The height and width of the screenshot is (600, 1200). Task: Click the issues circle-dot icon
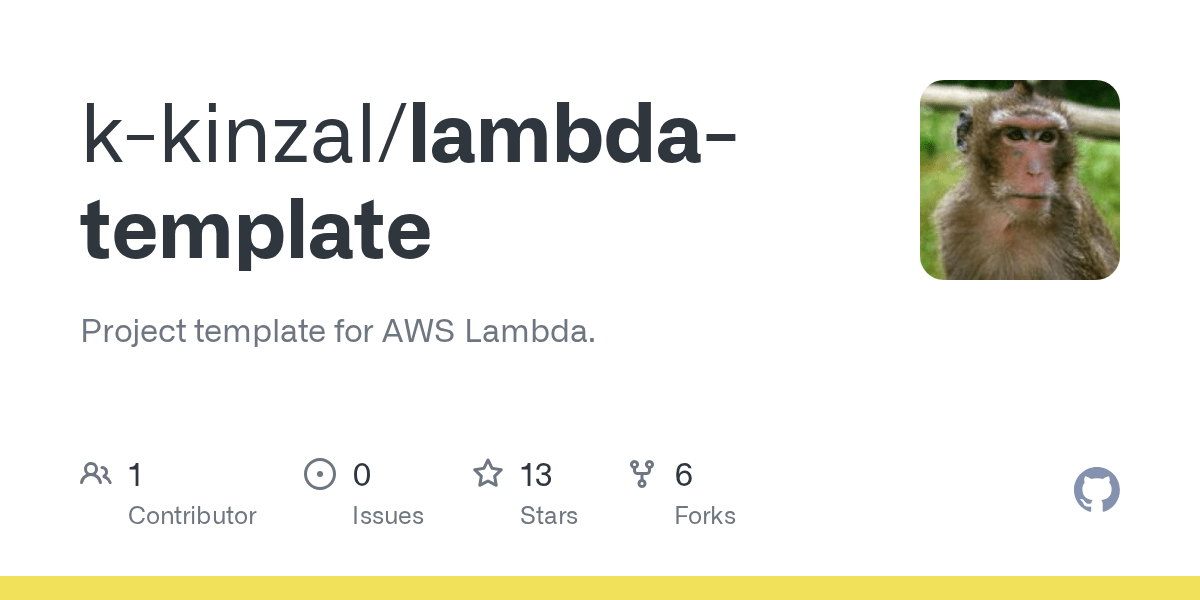[x=319, y=474]
